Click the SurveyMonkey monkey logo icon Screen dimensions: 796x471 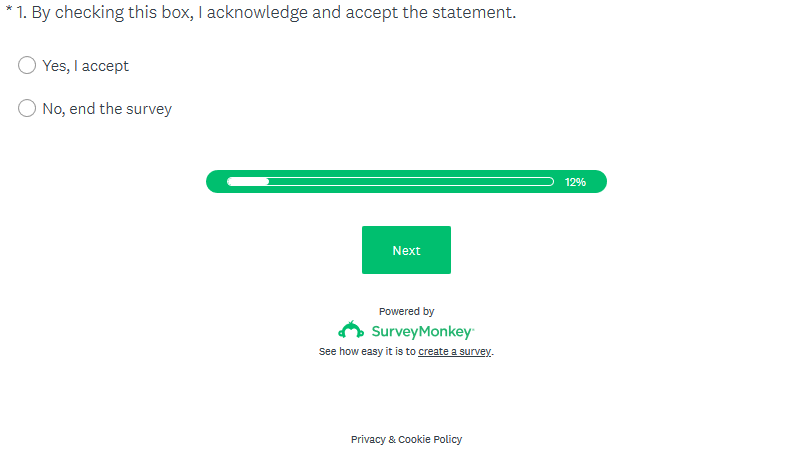pos(351,330)
